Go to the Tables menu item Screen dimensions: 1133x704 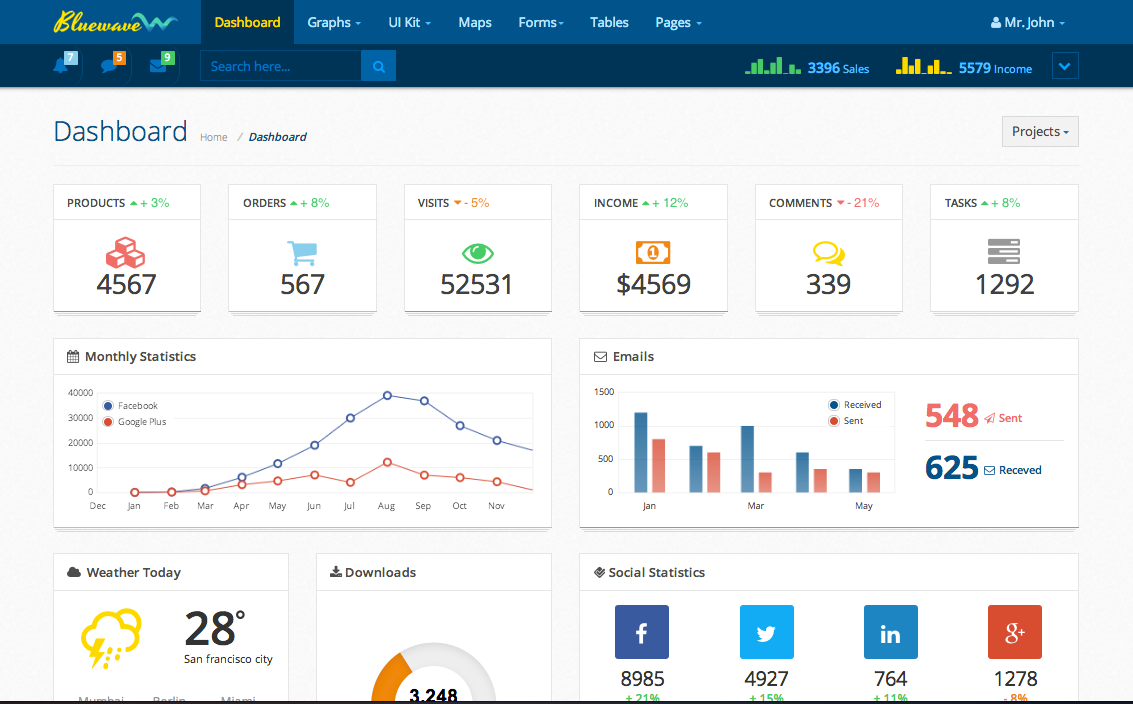click(609, 22)
